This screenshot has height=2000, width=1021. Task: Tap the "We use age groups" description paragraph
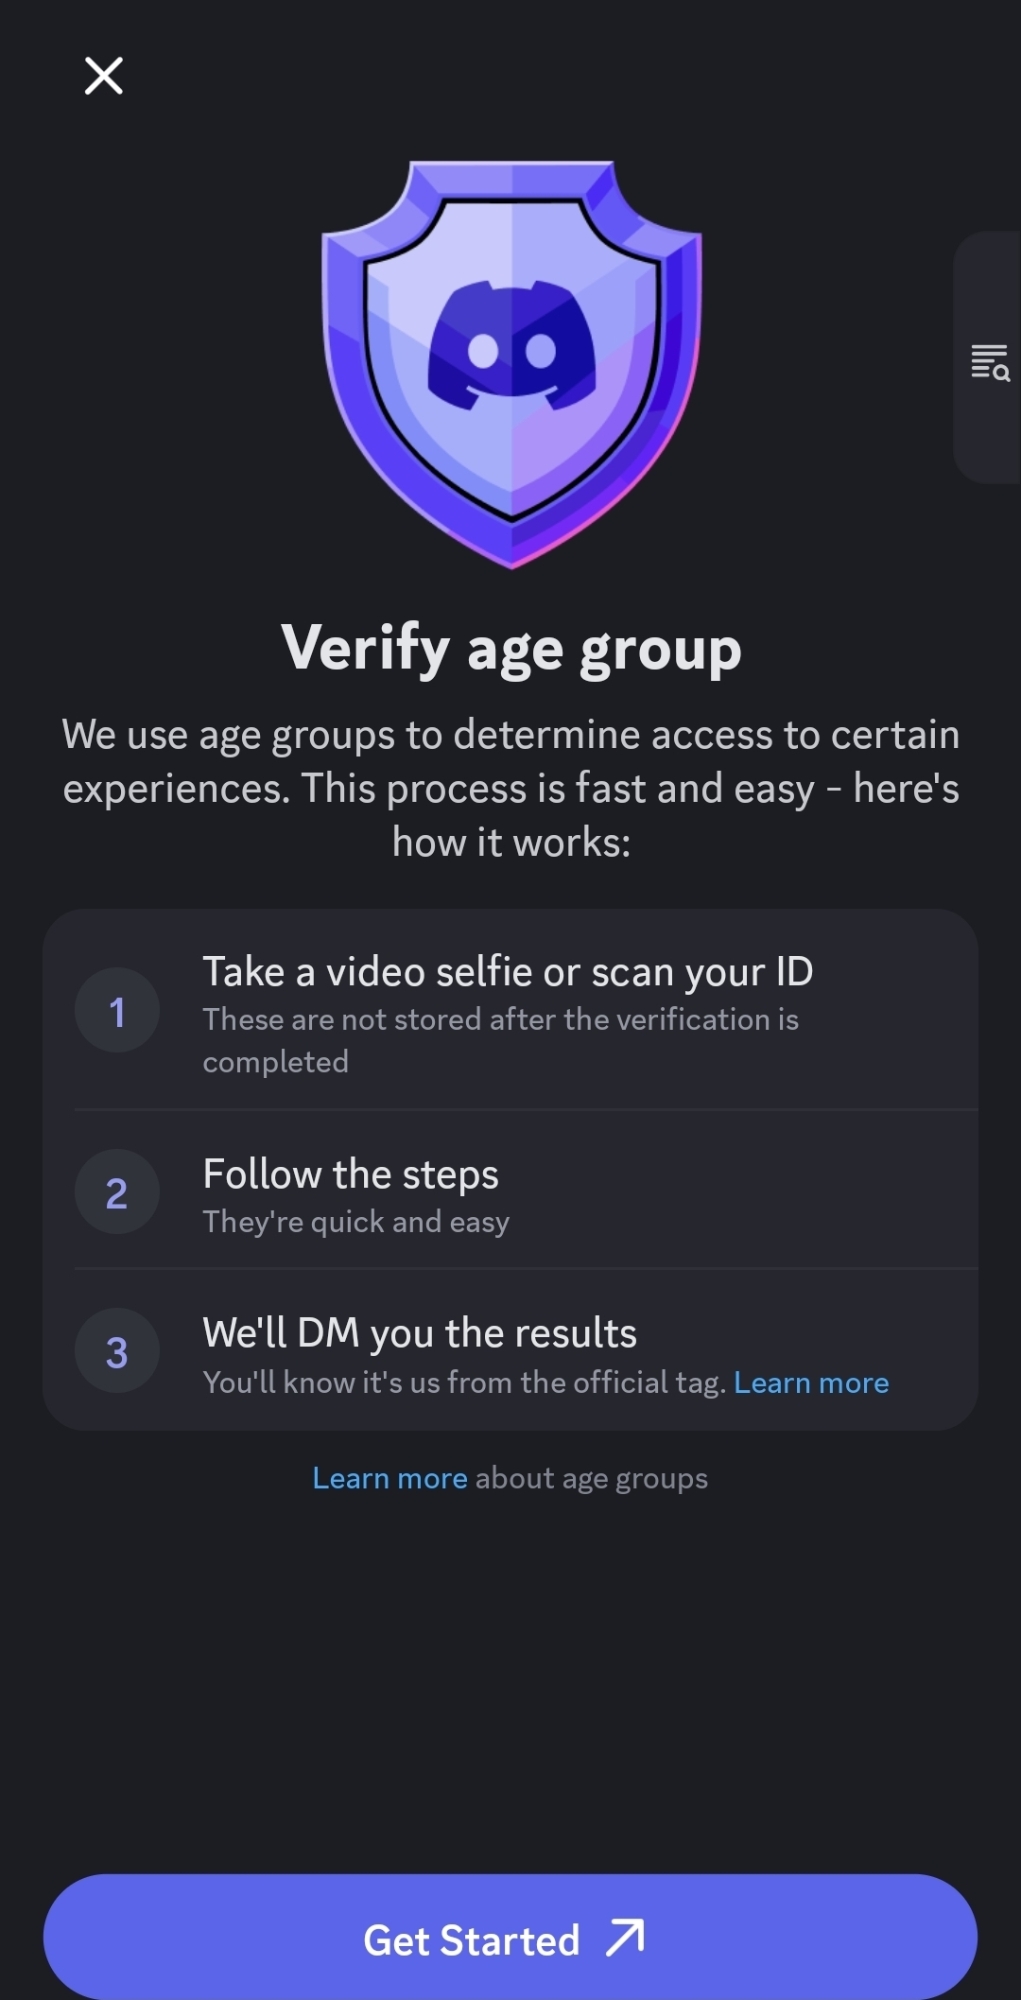pos(511,788)
